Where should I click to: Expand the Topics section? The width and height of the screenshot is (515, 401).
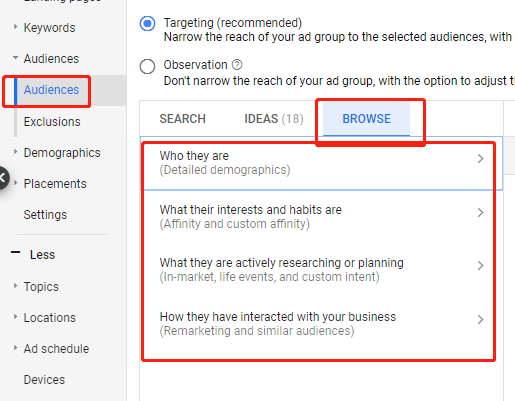15,286
